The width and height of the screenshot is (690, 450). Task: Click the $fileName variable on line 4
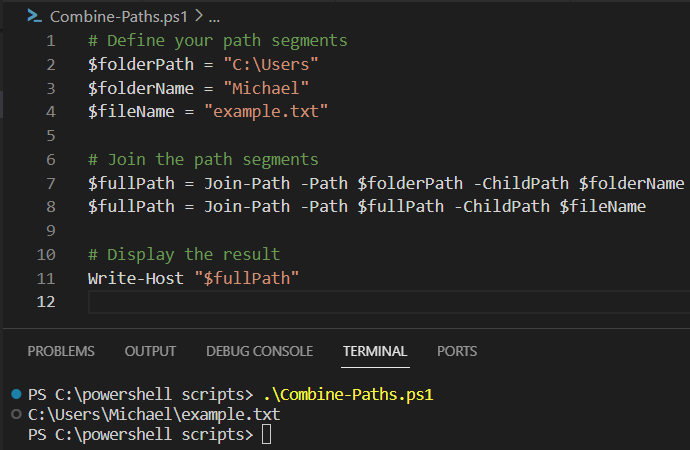click(131, 111)
